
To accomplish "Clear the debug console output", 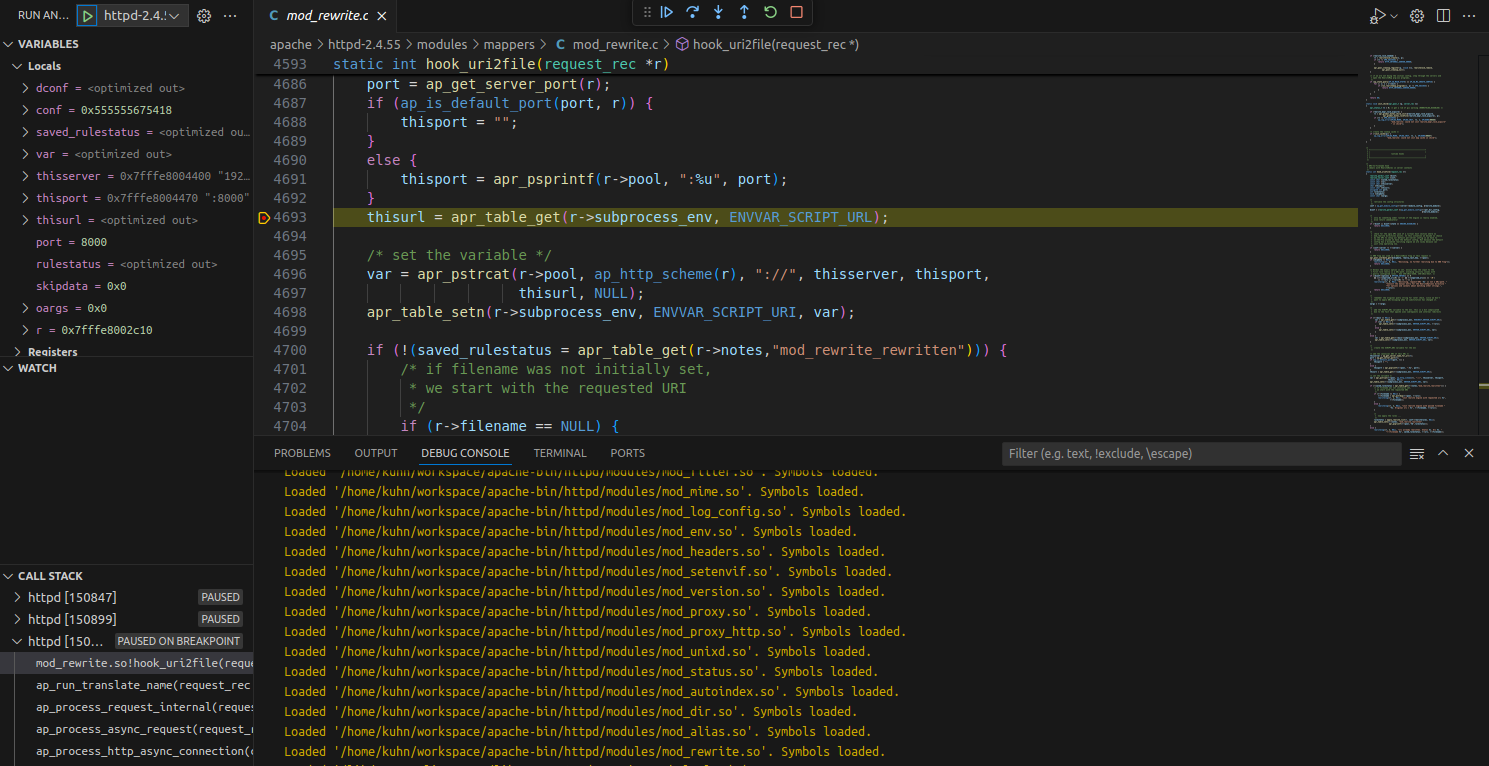I will coord(1417,454).
